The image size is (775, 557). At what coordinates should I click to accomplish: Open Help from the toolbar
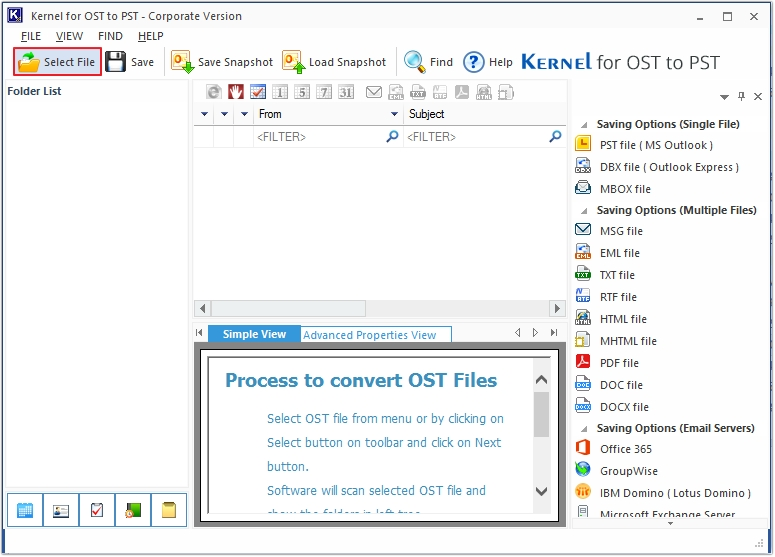pos(488,62)
